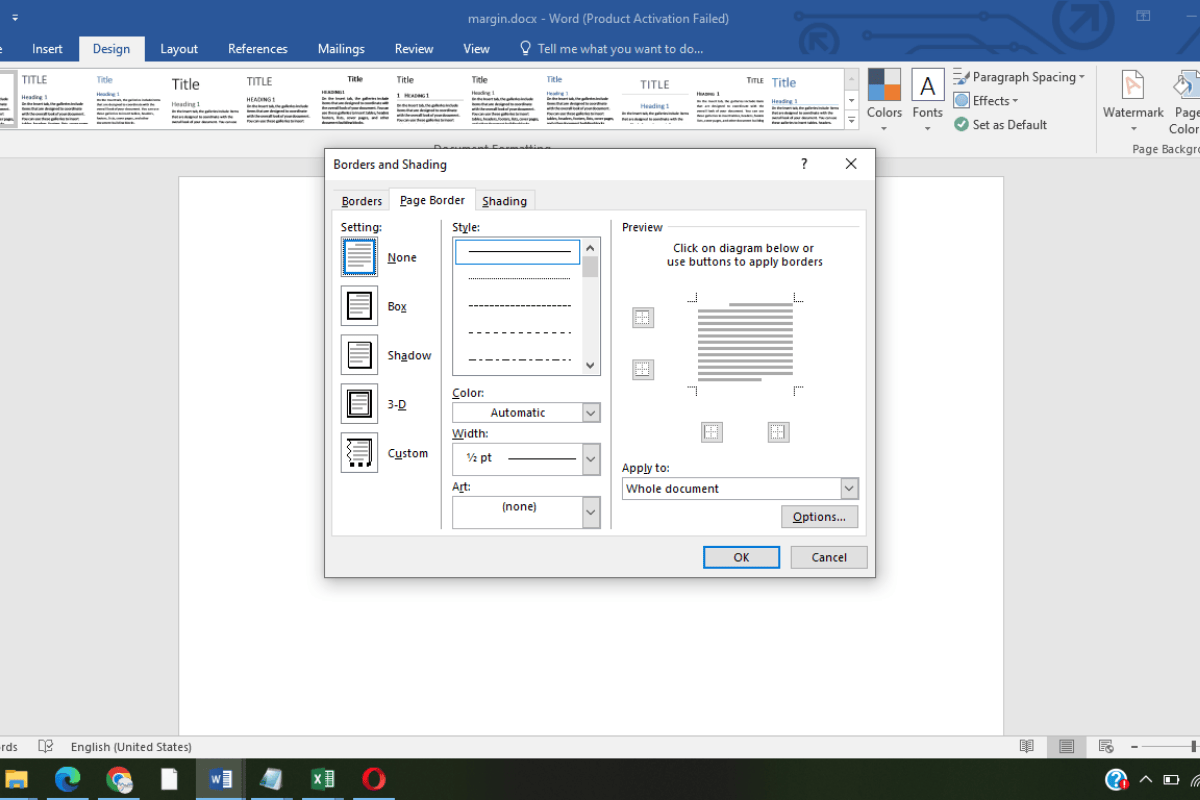Click the OK button
1200x800 pixels.
pyautogui.click(x=741, y=557)
